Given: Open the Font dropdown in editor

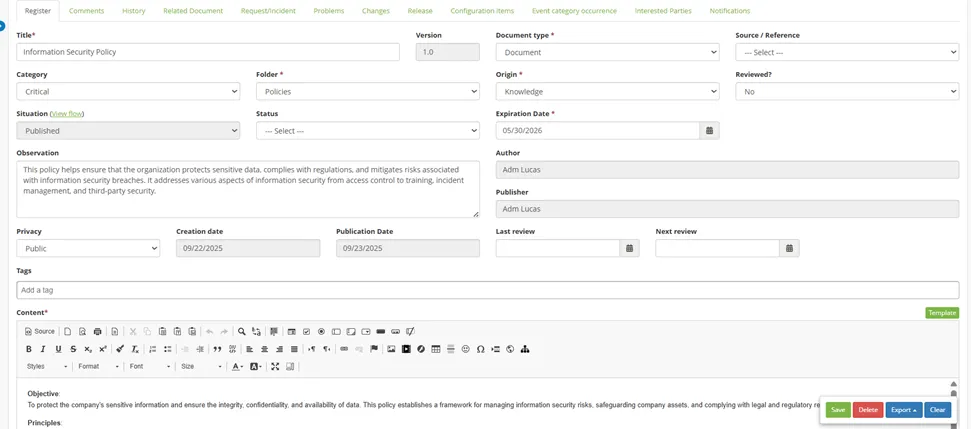Looking at the screenshot, I should pyautogui.click(x=150, y=366).
